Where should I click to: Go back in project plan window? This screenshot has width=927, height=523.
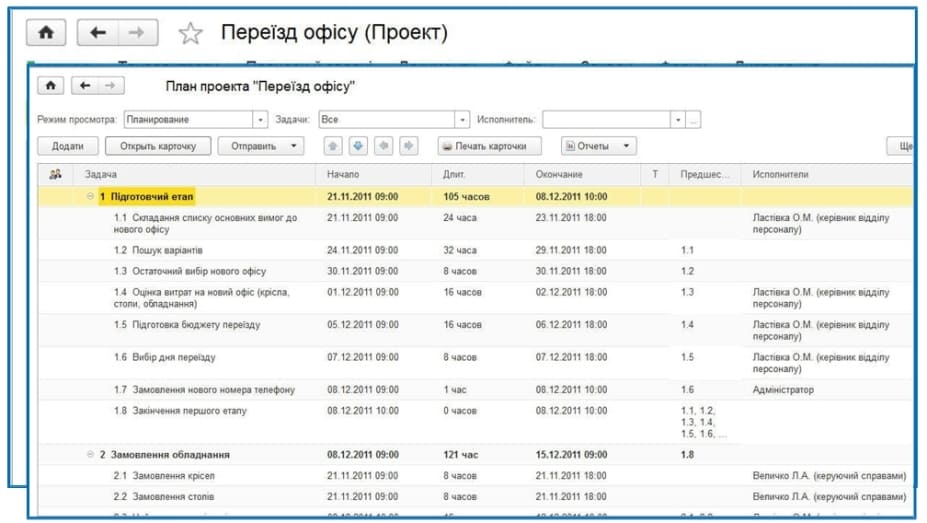tap(85, 86)
